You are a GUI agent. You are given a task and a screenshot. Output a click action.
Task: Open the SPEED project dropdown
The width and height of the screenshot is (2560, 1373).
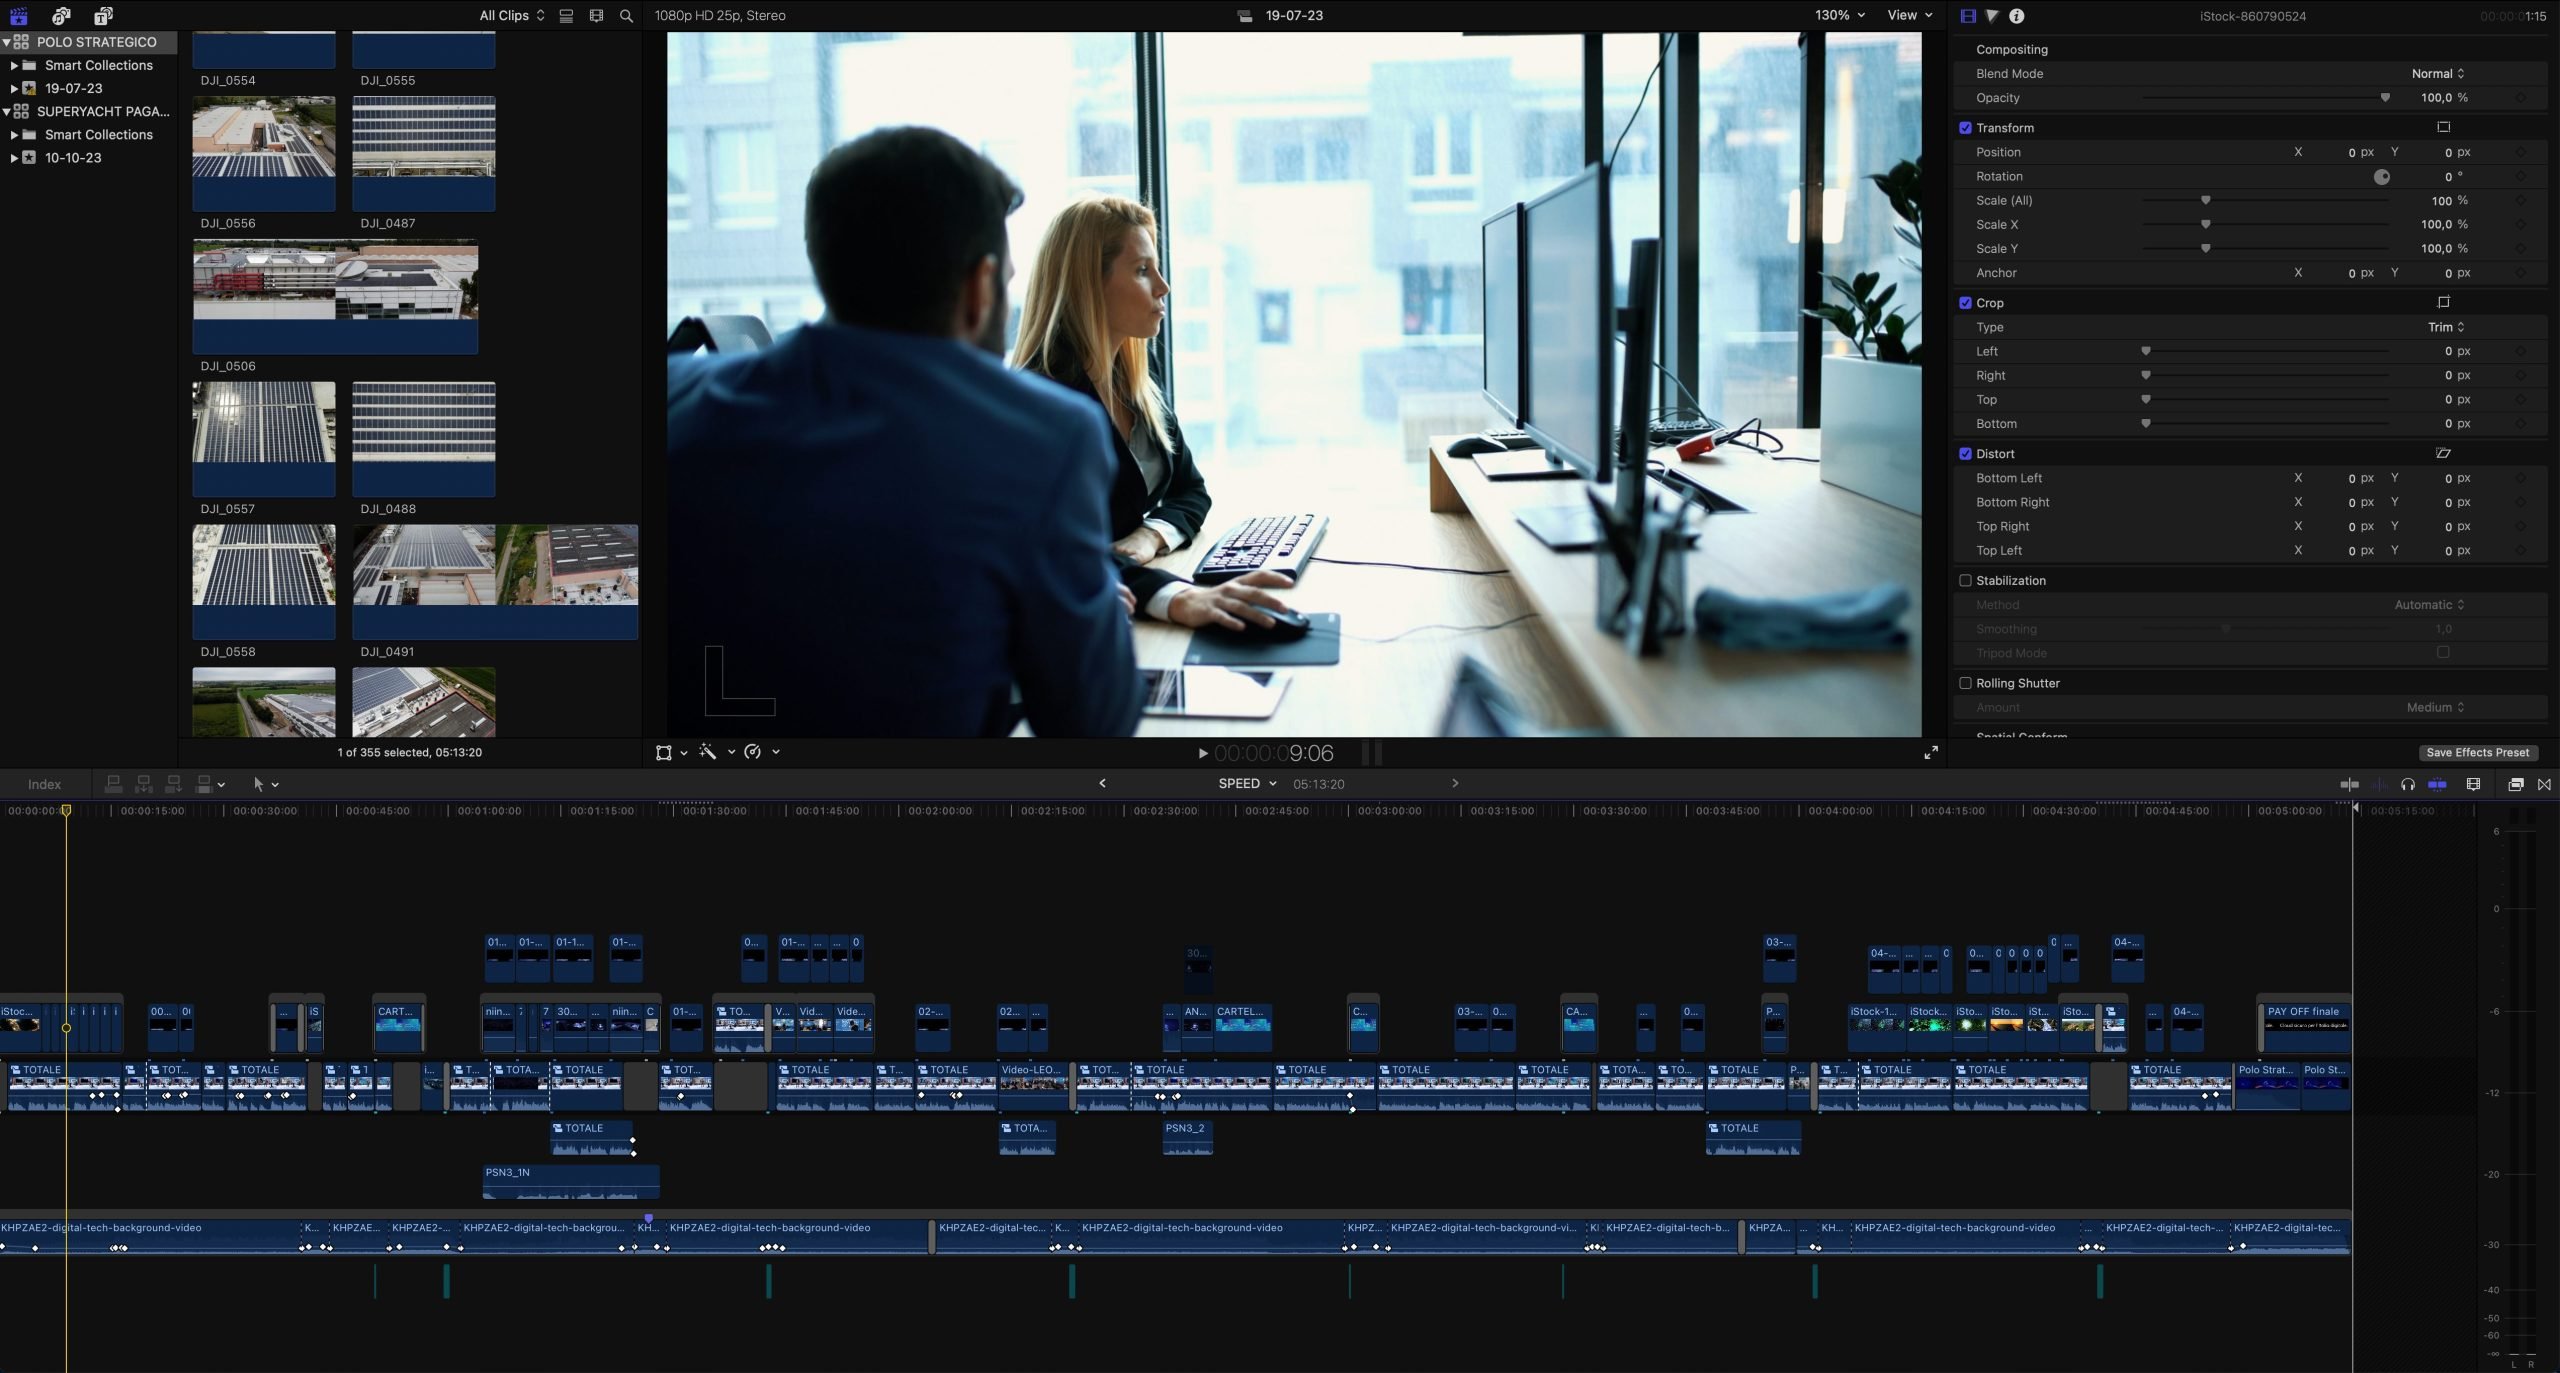[x=1247, y=784]
